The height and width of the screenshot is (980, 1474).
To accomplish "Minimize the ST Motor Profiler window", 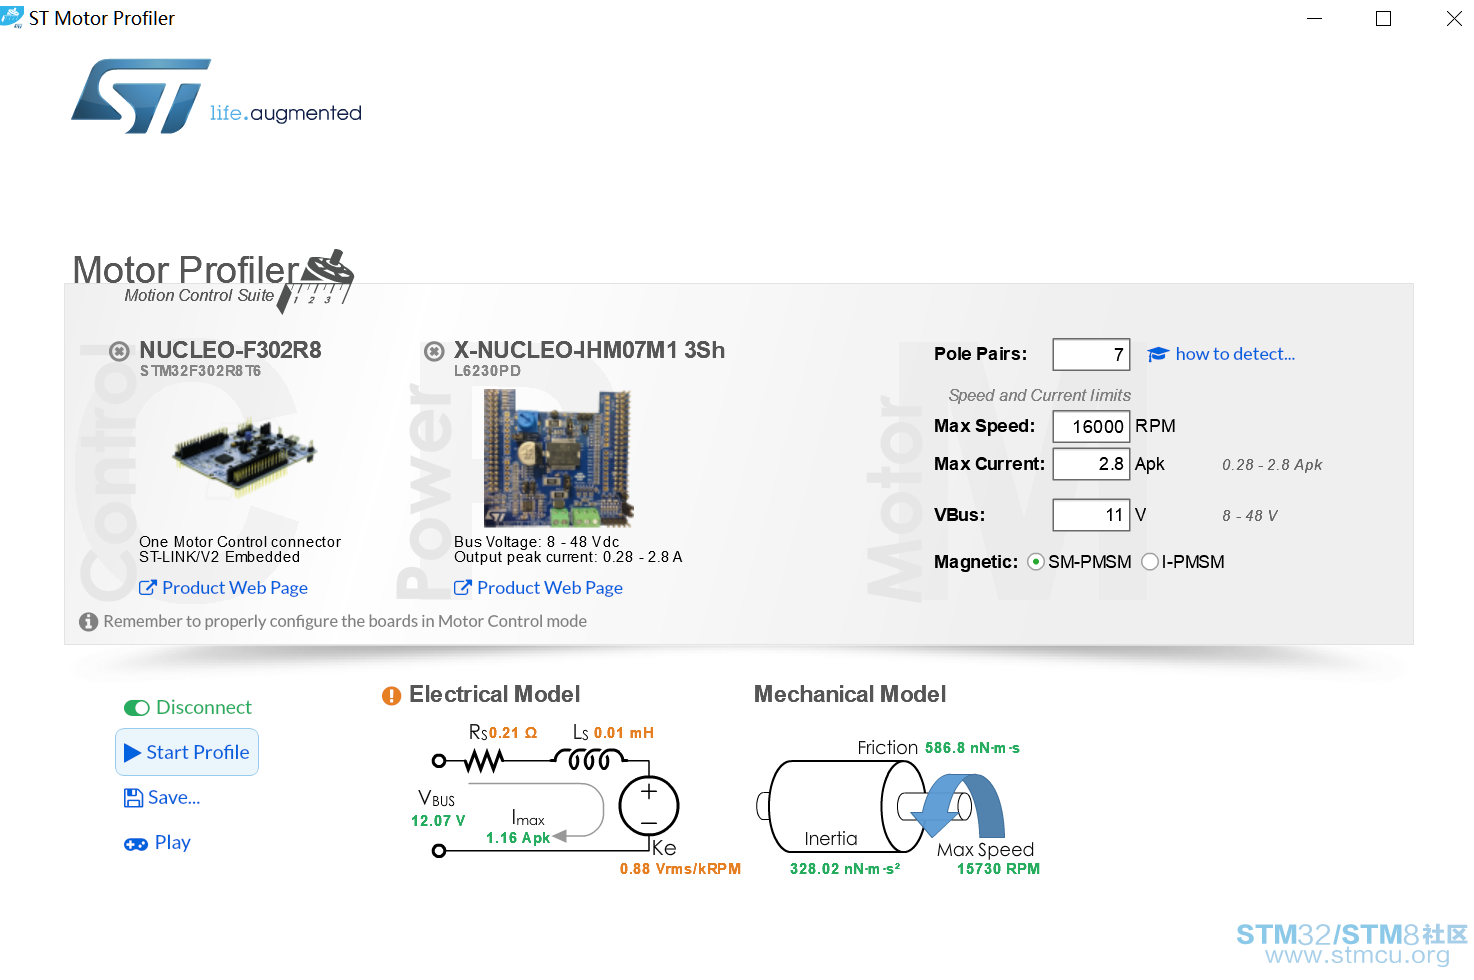I will coord(1315,18).
